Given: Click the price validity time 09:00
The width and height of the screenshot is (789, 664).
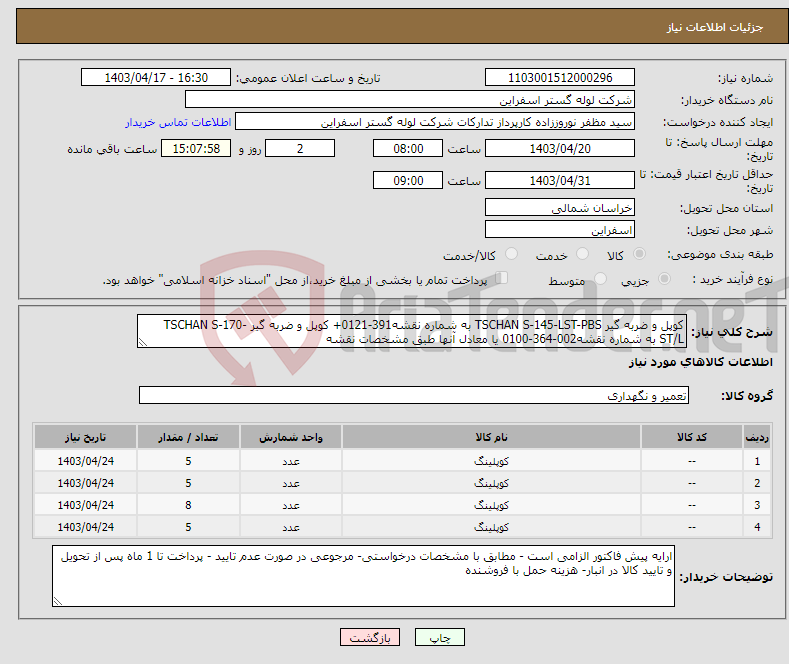Looking at the screenshot, I should click(408, 180).
